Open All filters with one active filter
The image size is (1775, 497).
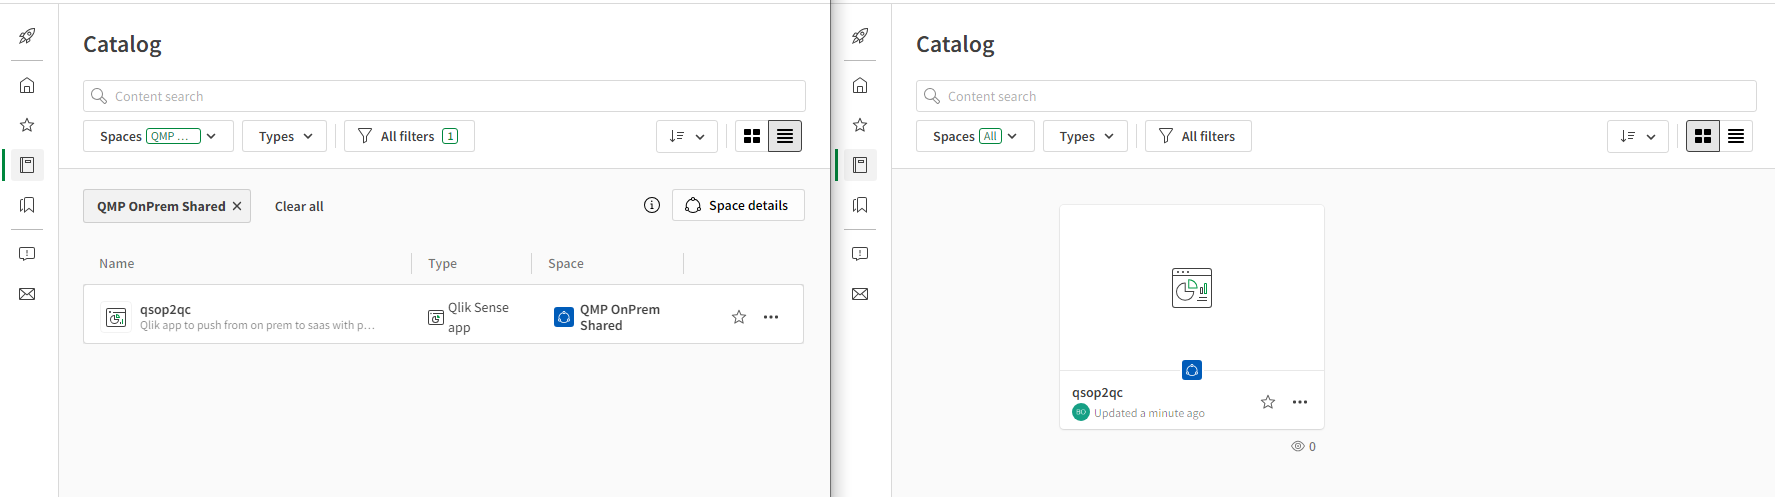tap(409, 136)
